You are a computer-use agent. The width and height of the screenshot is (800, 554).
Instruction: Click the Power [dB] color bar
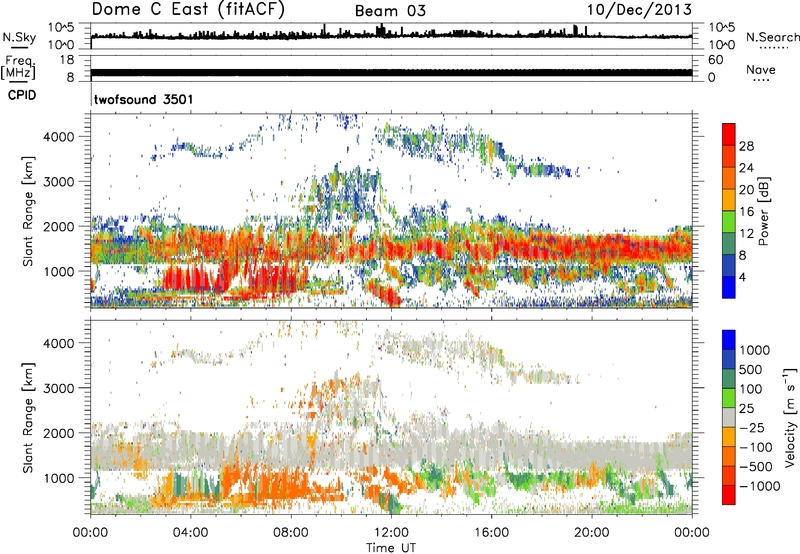(x=729, y=211)
